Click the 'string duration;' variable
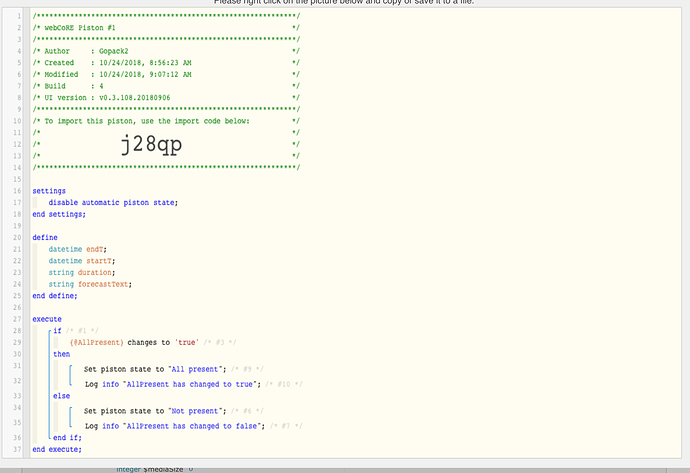This screenshot has height=473, width=690. (x=82, y=272)
